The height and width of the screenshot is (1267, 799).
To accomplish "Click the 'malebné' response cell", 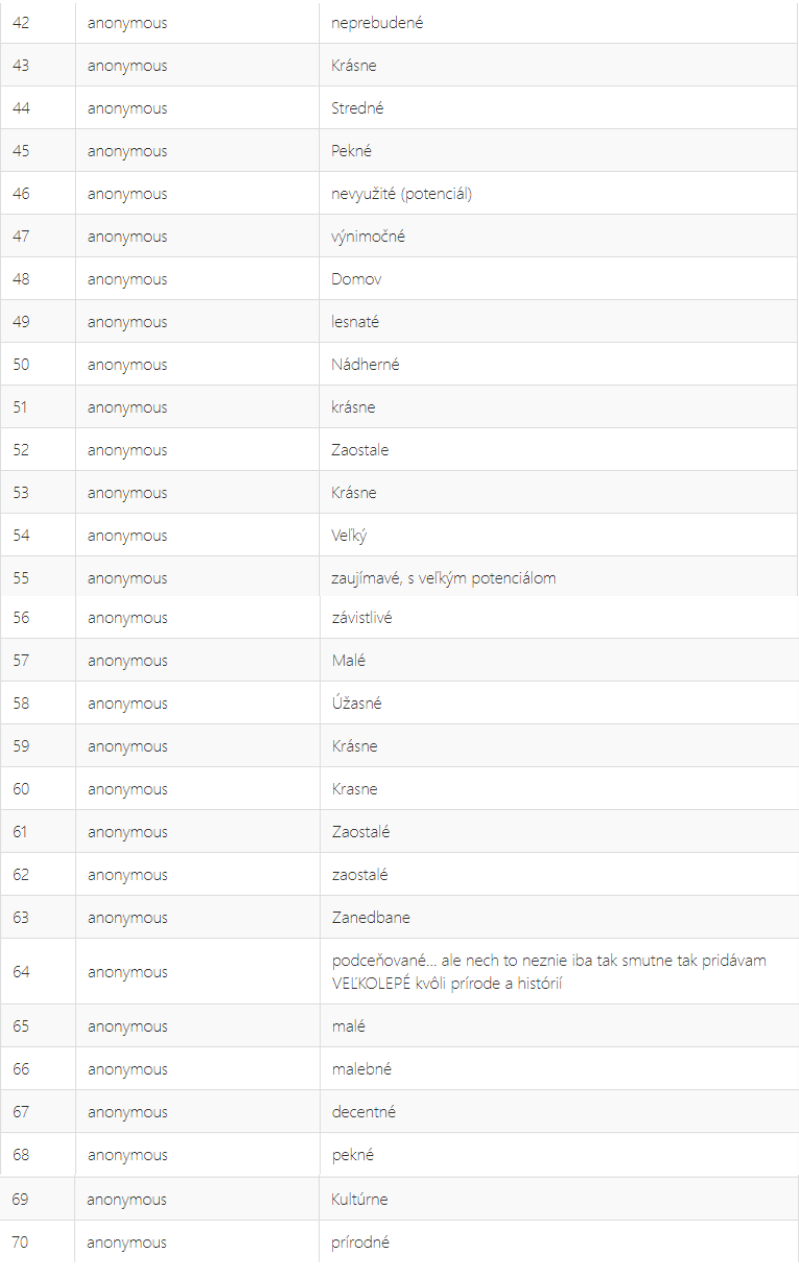I will pyautogui.click(x=559, y=1068).
